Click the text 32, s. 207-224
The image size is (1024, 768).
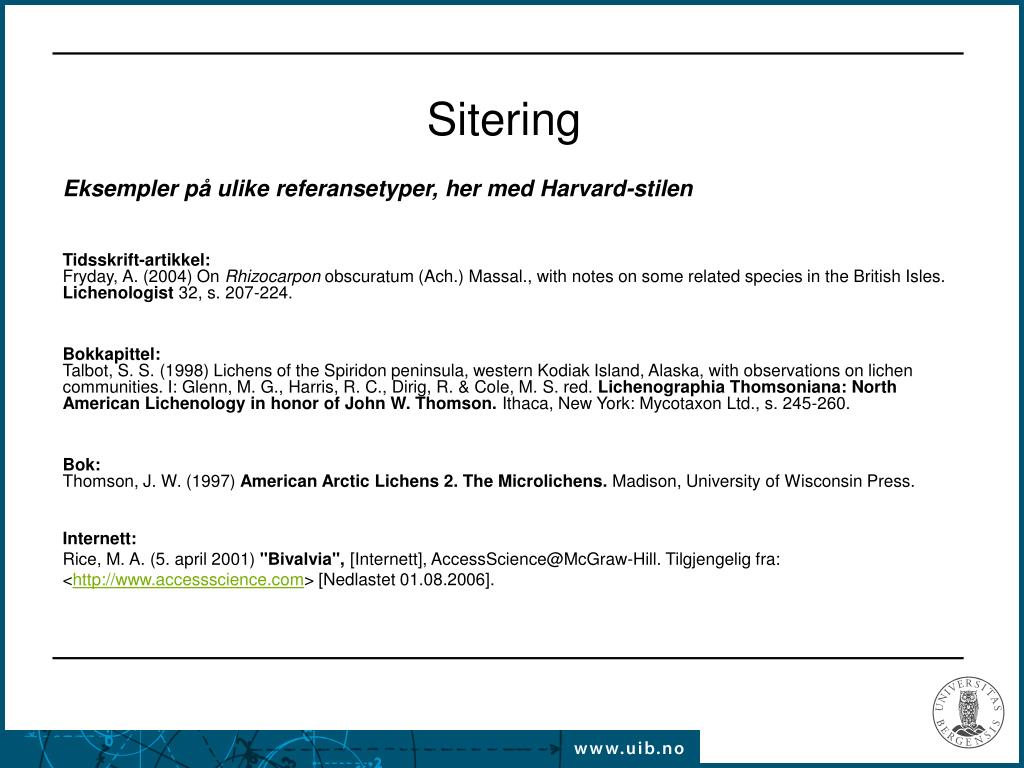pos(235,293)
